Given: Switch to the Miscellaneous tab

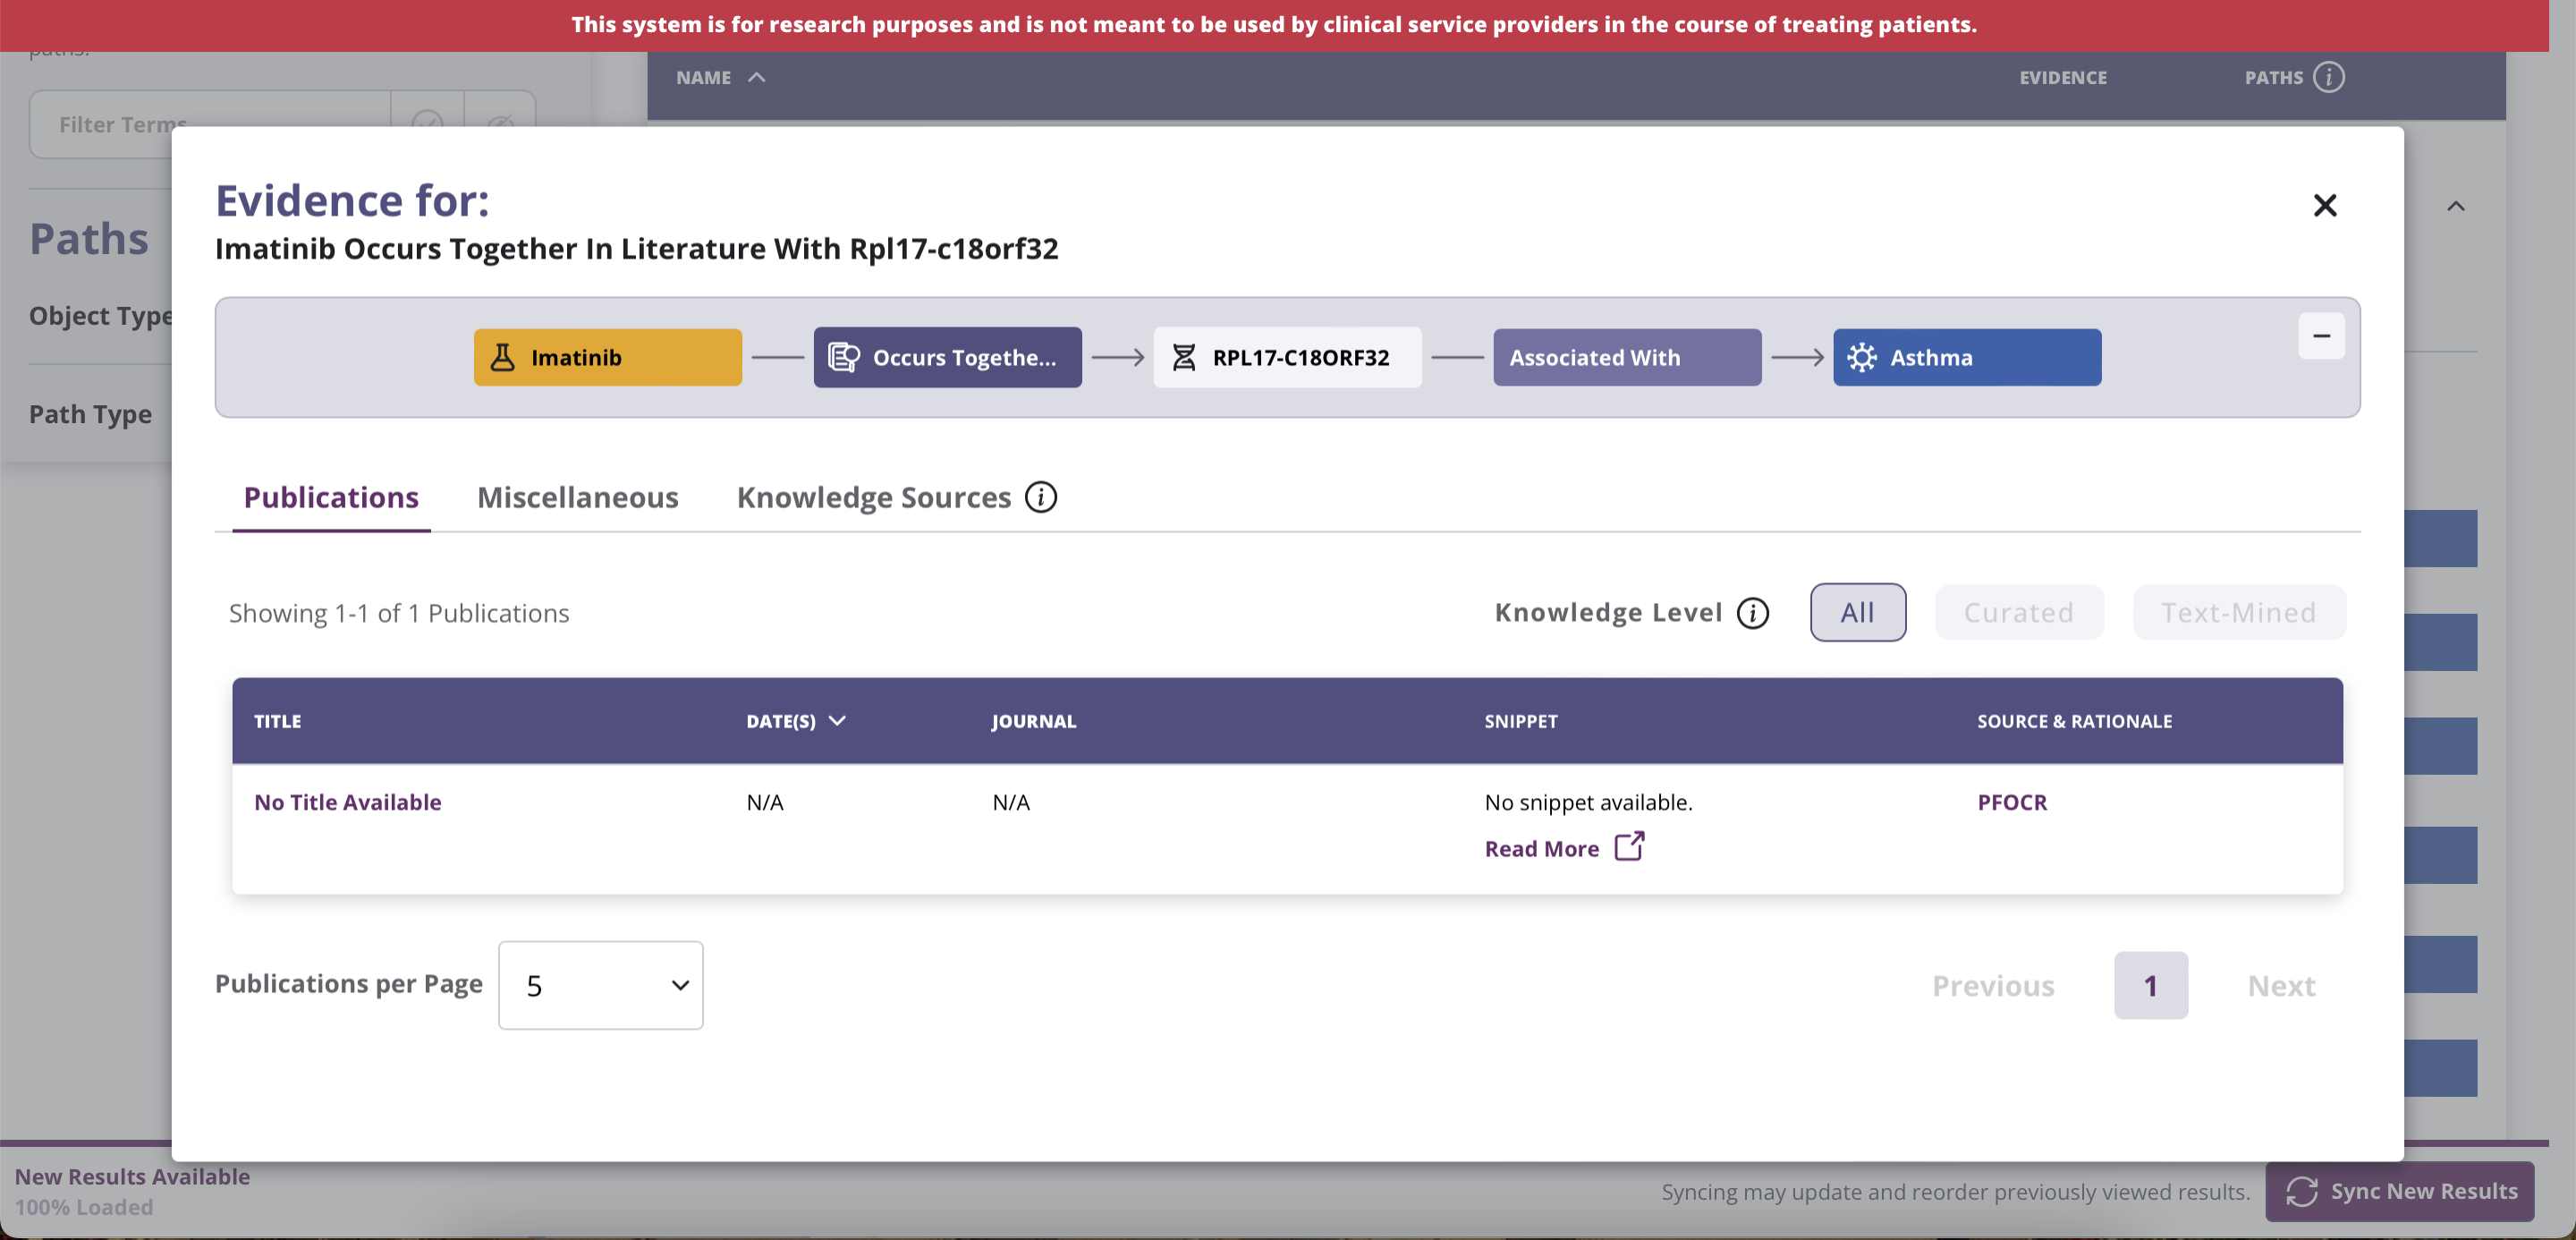Looking at the screenshot, I should (577, 497).
